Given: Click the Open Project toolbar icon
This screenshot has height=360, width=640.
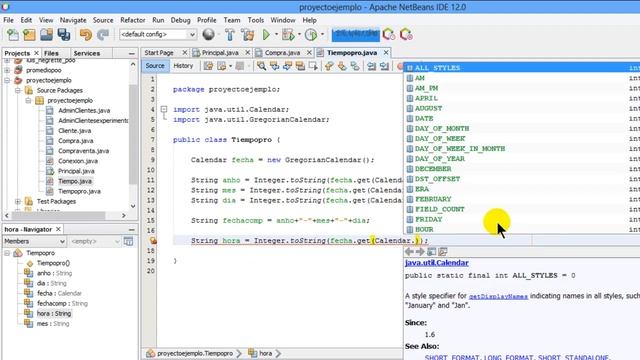Looking at the screenshot, I should coord(47,35).
